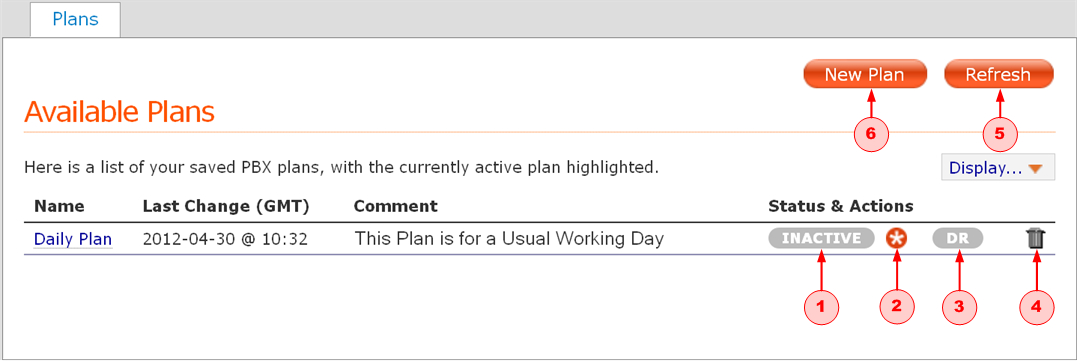Click the Last Change (GMT) column header
The width and height of the screenshot is (1078, 361).
click(x=226, y=206)
